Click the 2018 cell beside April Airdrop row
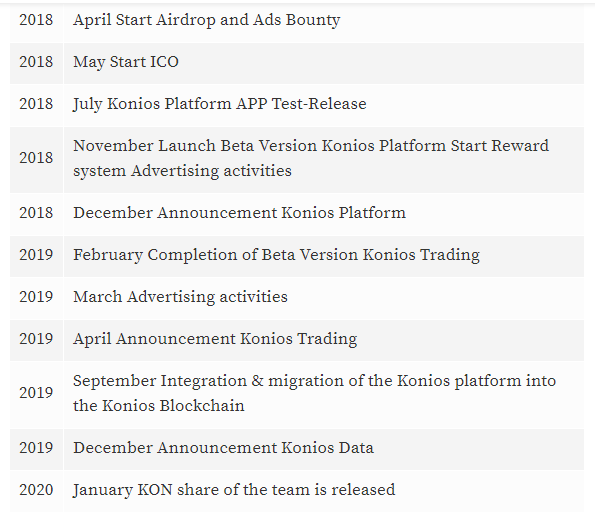 (36, 20)
